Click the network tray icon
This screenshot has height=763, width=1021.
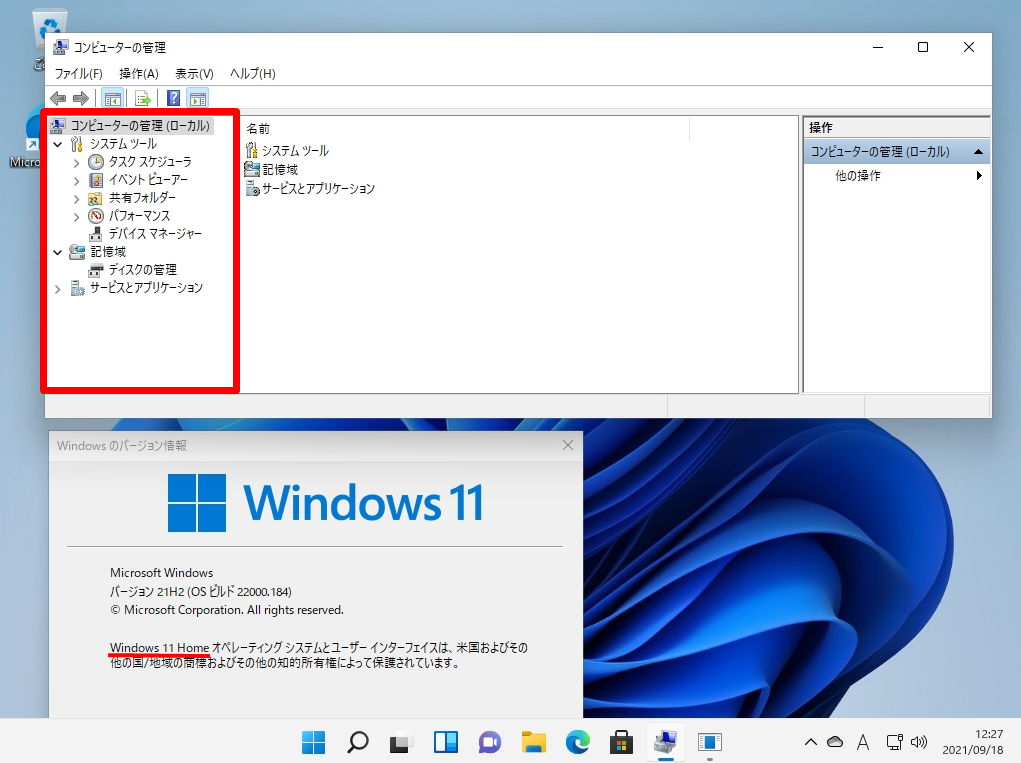tap(895, 742)
